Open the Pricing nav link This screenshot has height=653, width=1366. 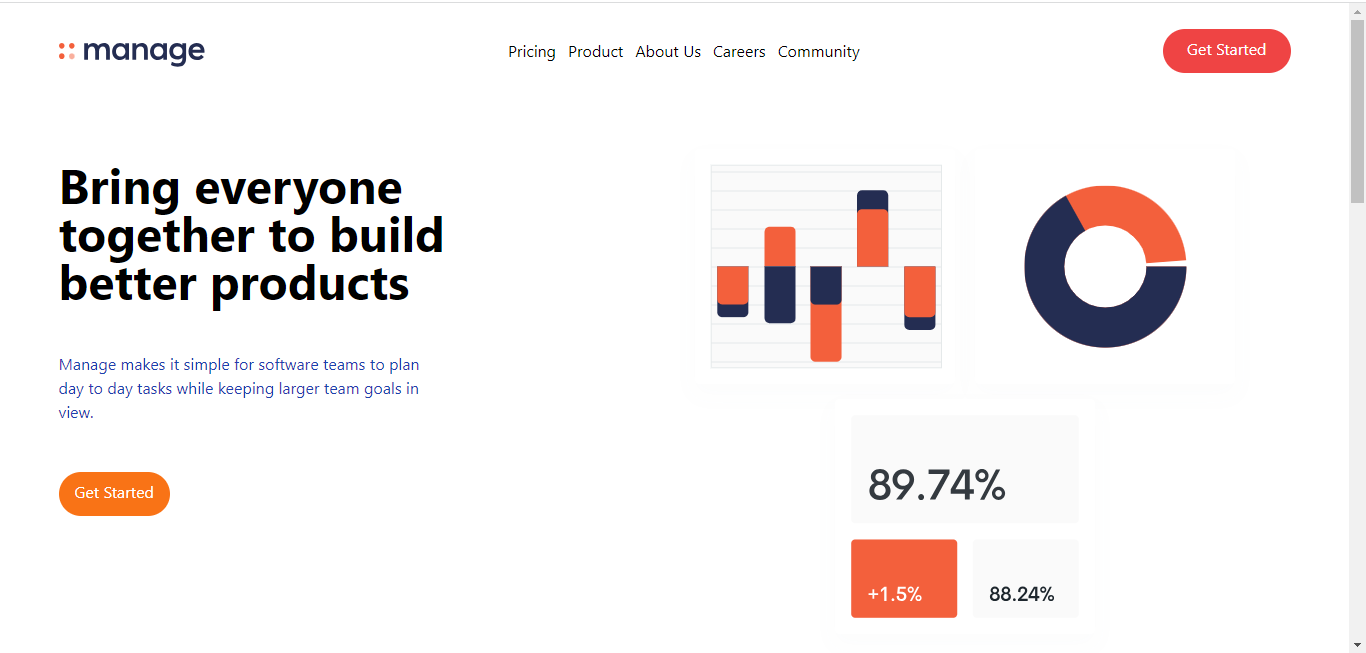532,52
